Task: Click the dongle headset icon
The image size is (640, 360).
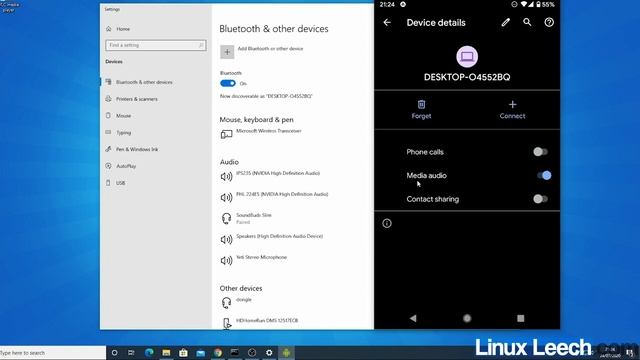Action: 226,302
